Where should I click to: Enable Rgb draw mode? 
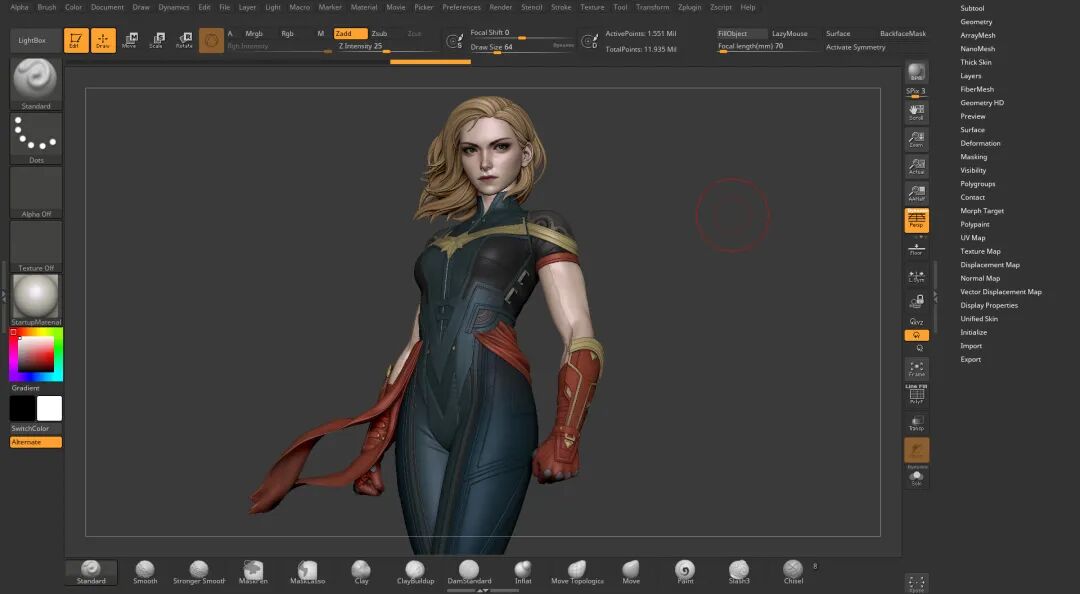[287, 33]
